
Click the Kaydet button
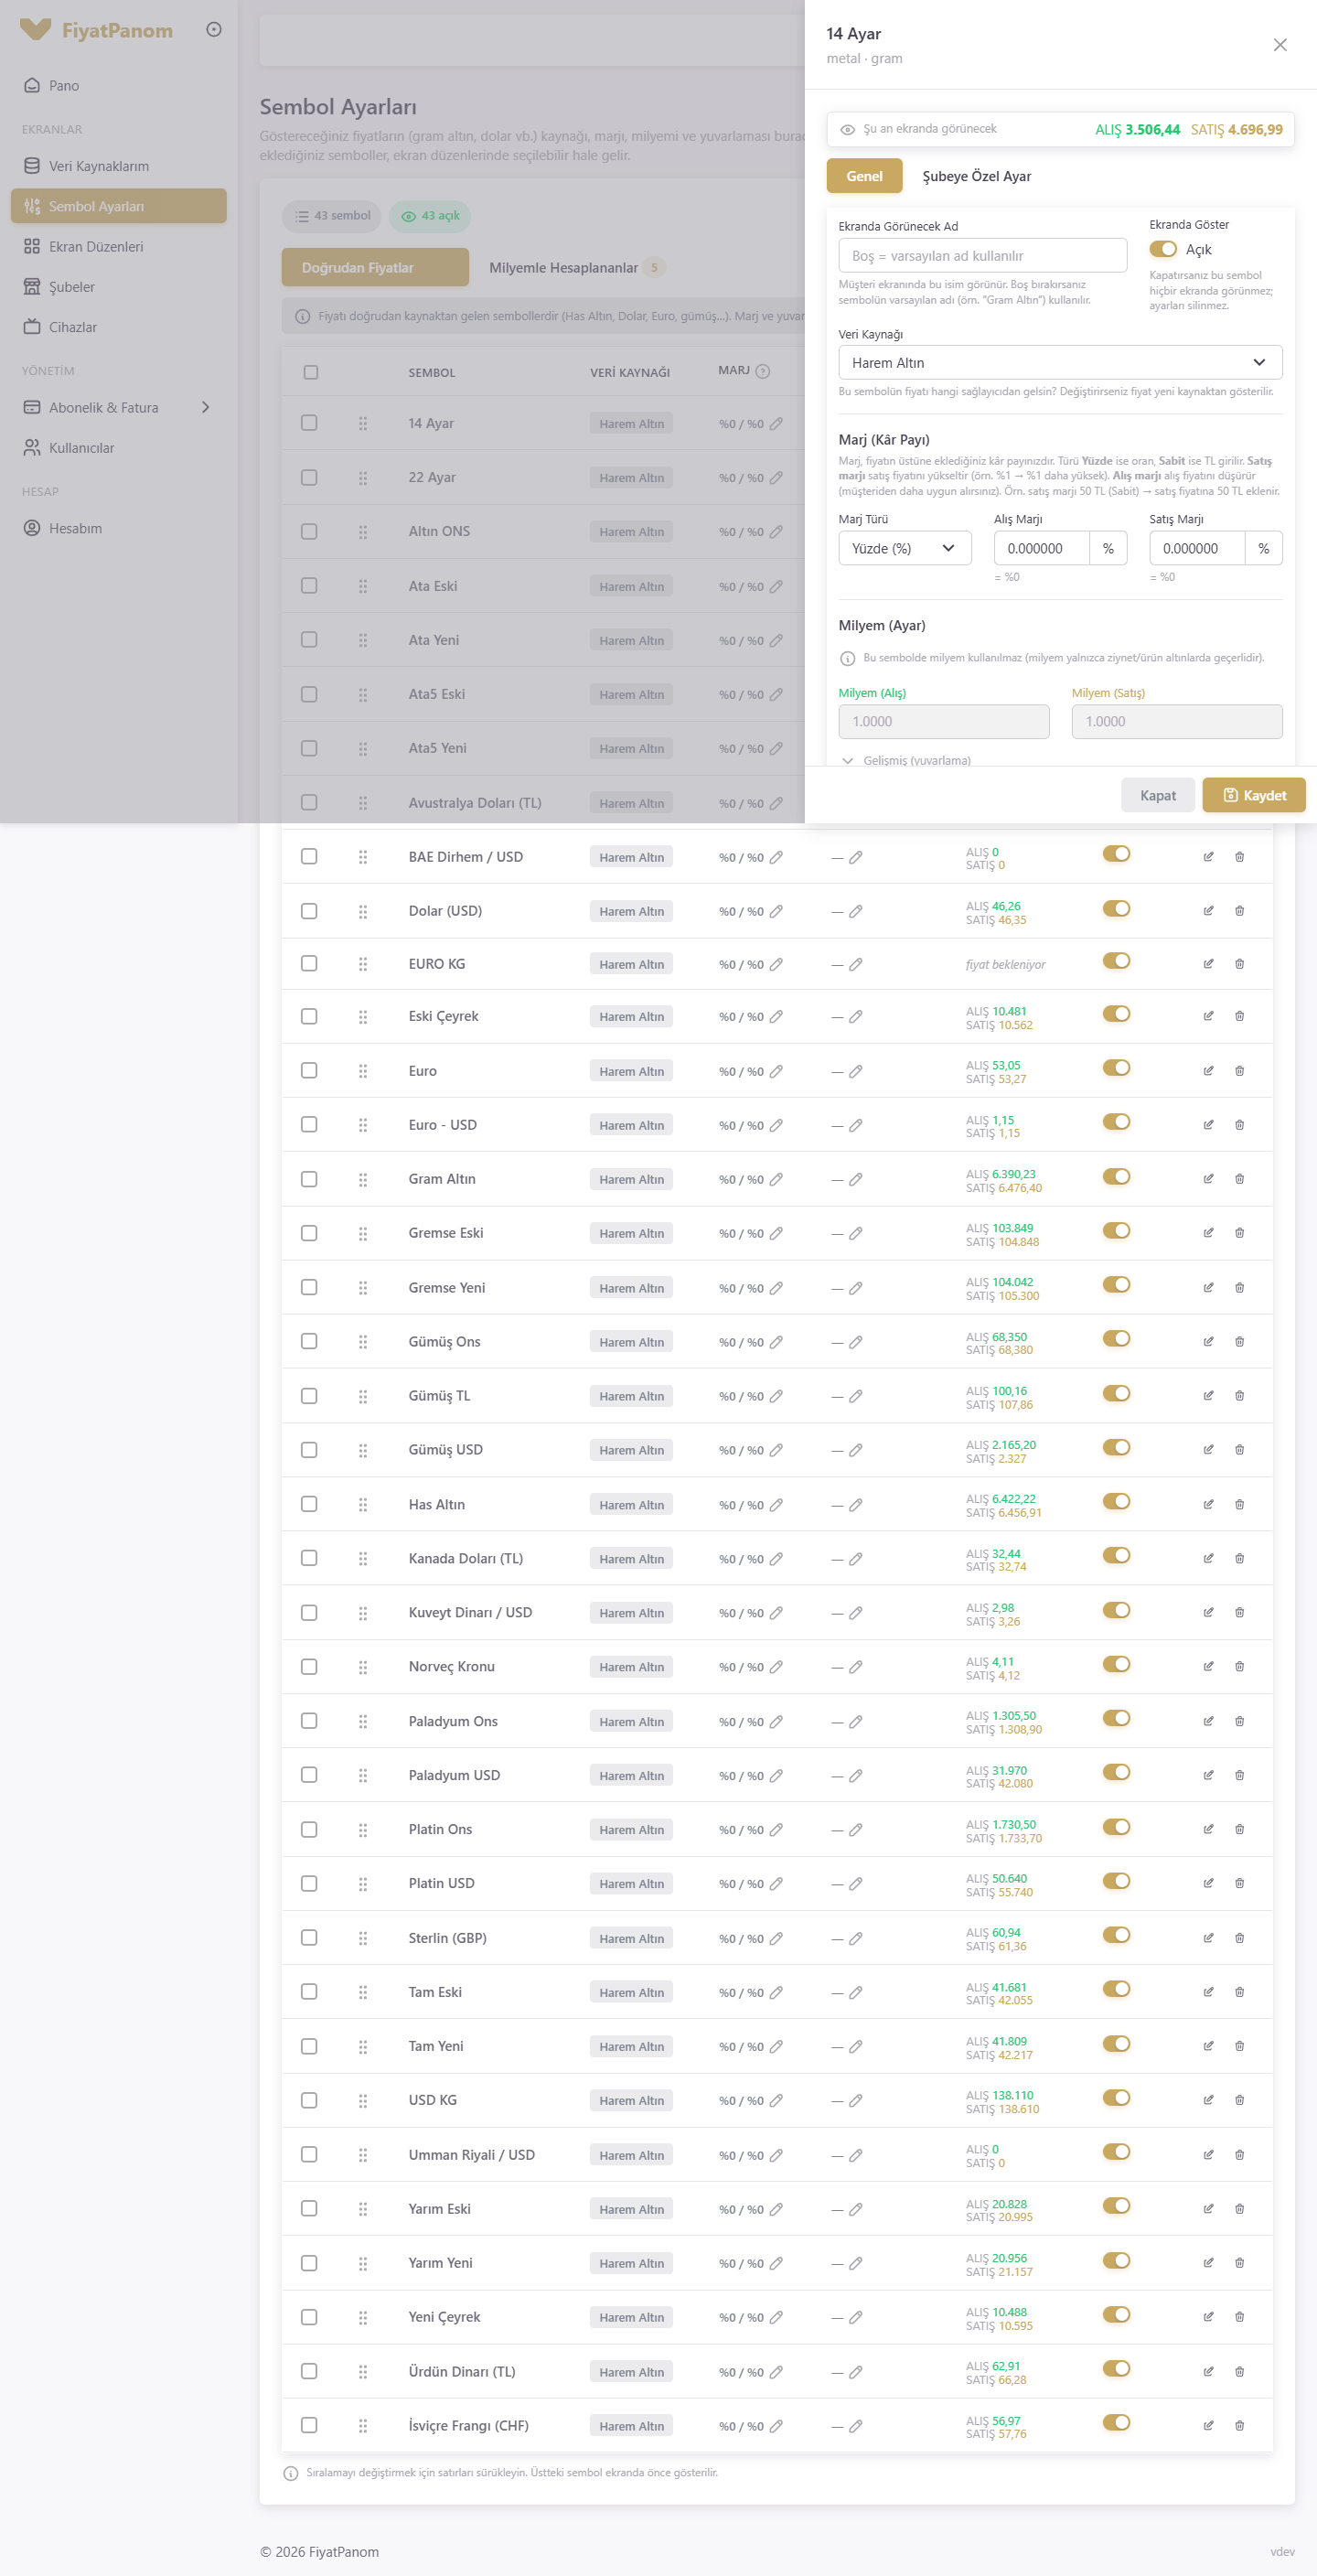pyautogui.click(x=1254, y=795)
